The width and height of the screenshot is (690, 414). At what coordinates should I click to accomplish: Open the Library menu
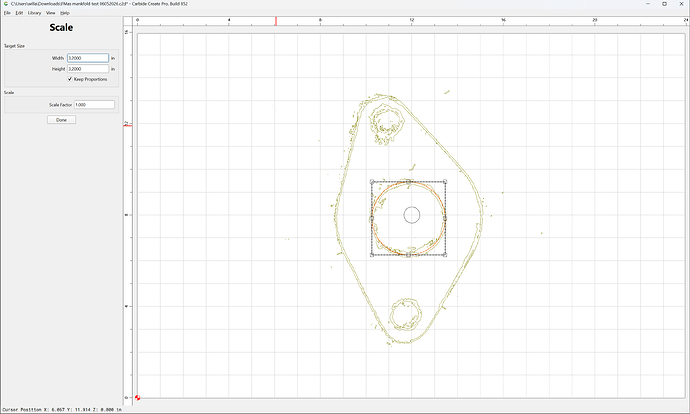34,13
